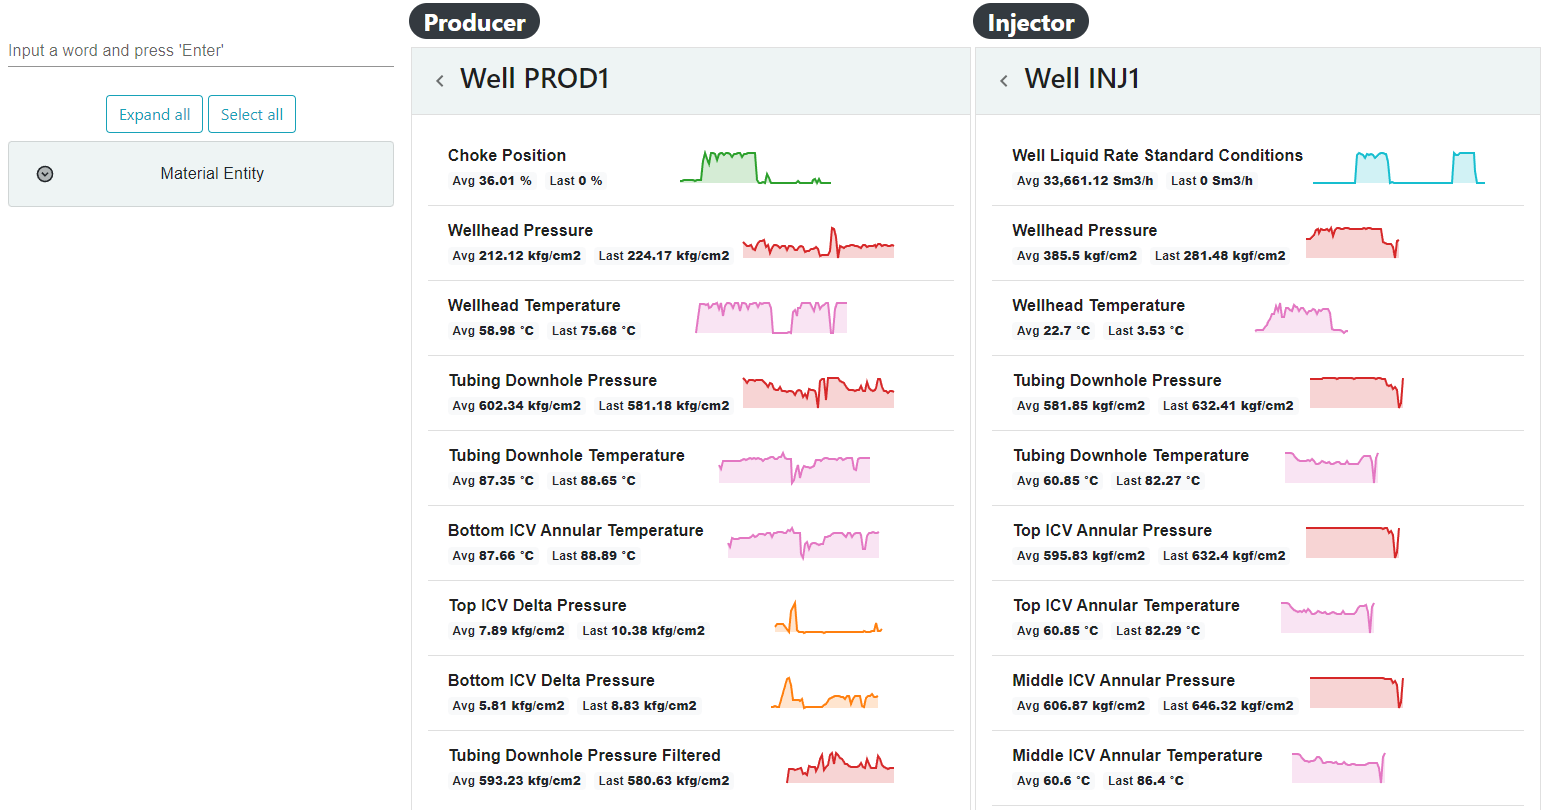Expand the Material Entity tree node
This screenshot has width=1562, height=810.
click(x=45, y=174)
